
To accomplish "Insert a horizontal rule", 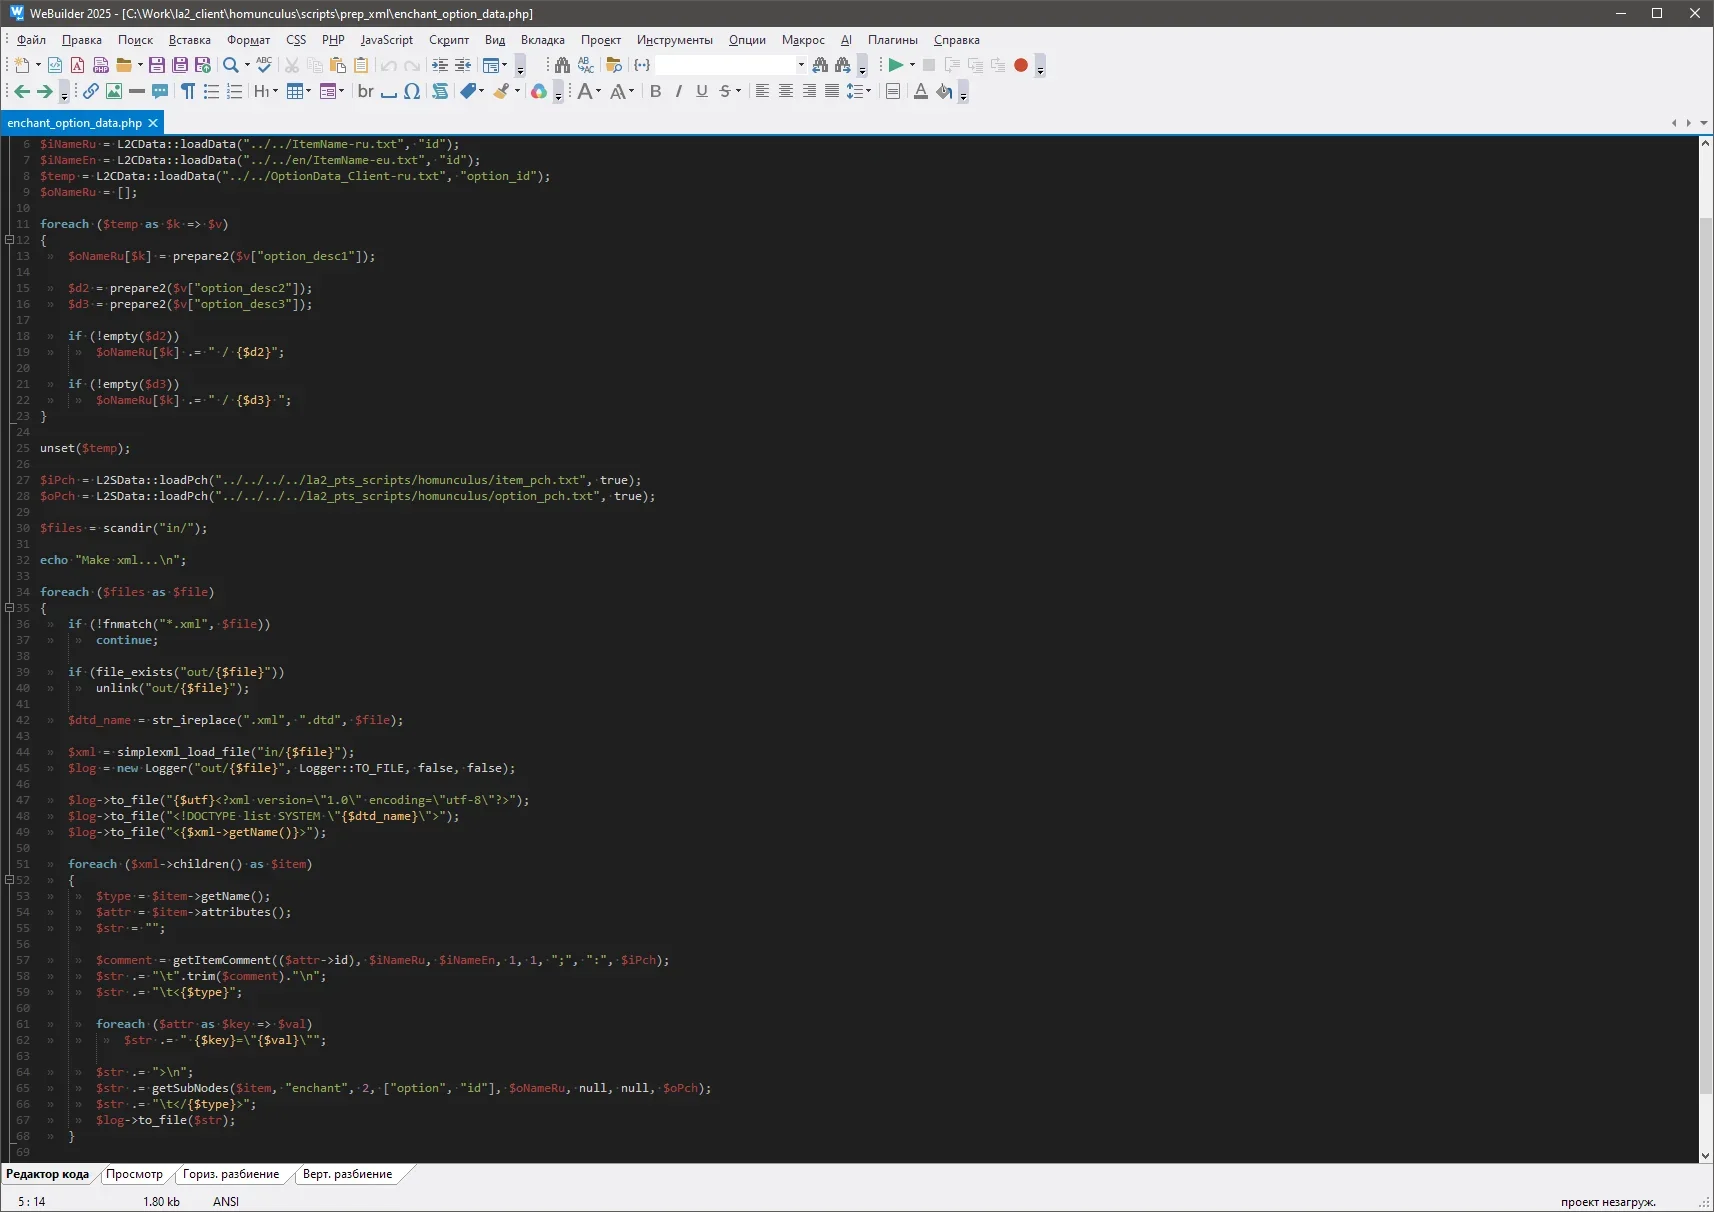I will pos(137,92).
